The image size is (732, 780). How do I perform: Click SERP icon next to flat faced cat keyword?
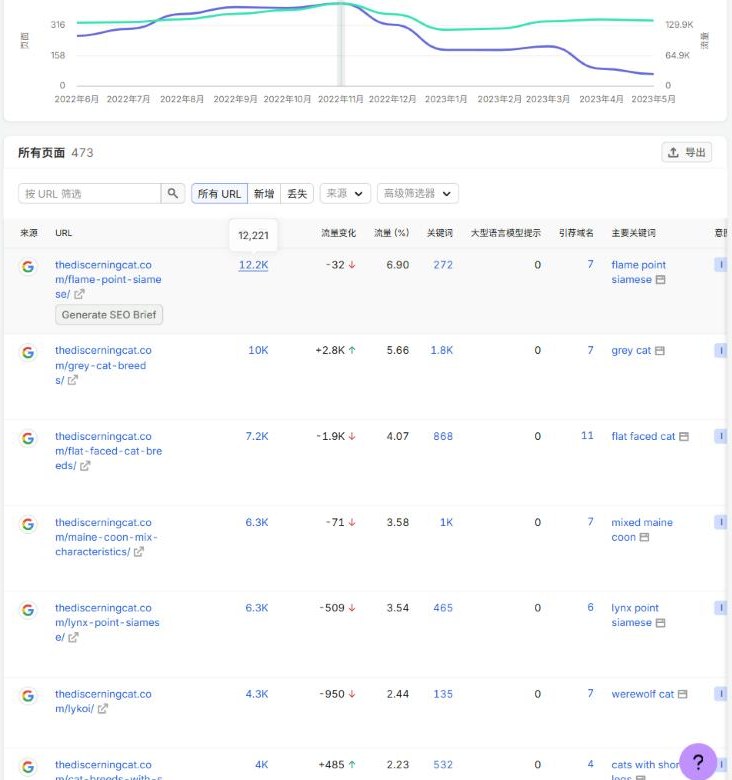(684, 436)
